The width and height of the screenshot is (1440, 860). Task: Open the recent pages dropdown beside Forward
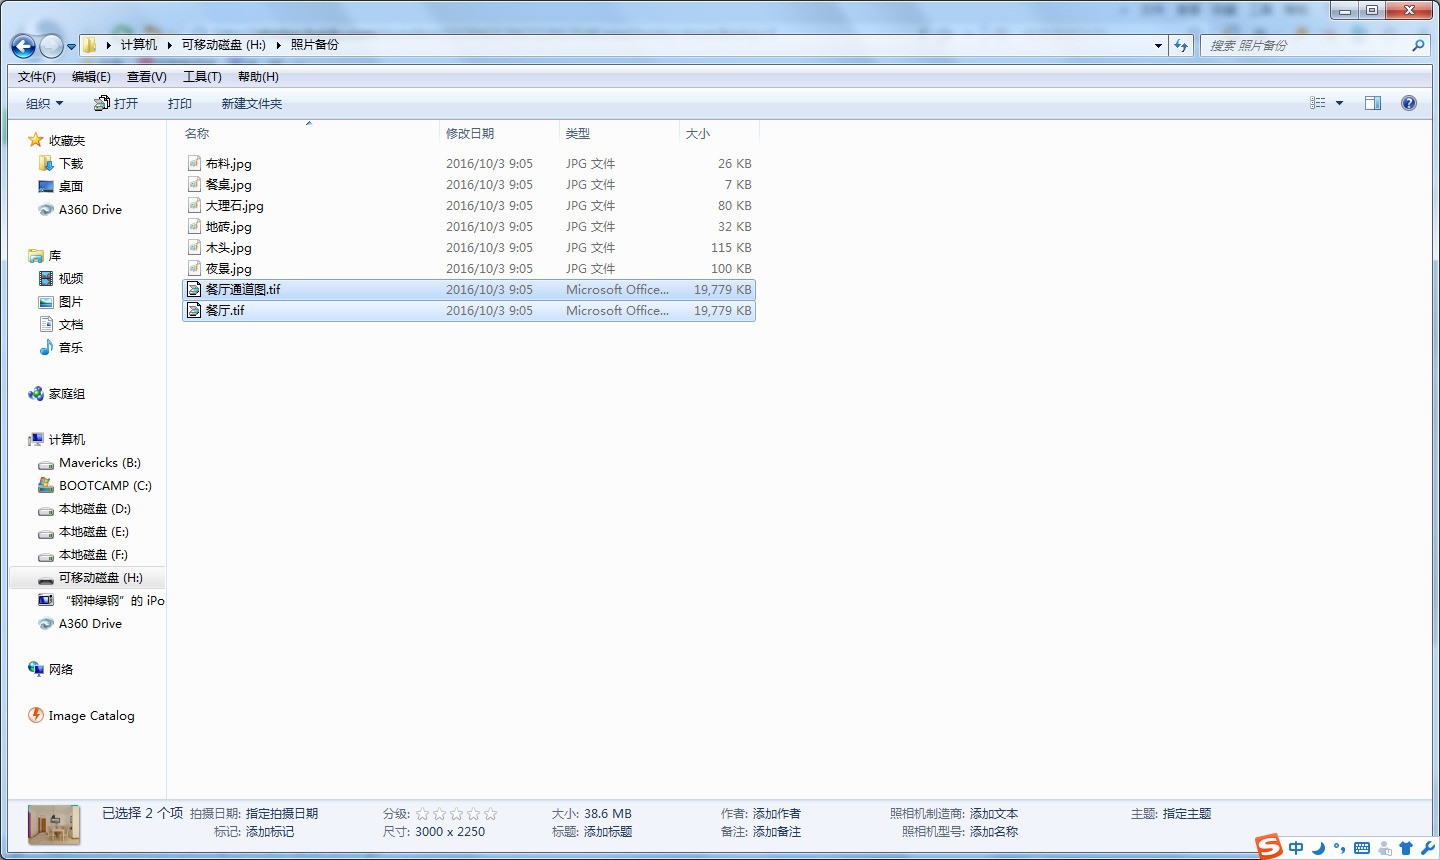click(x=71, y=47)
